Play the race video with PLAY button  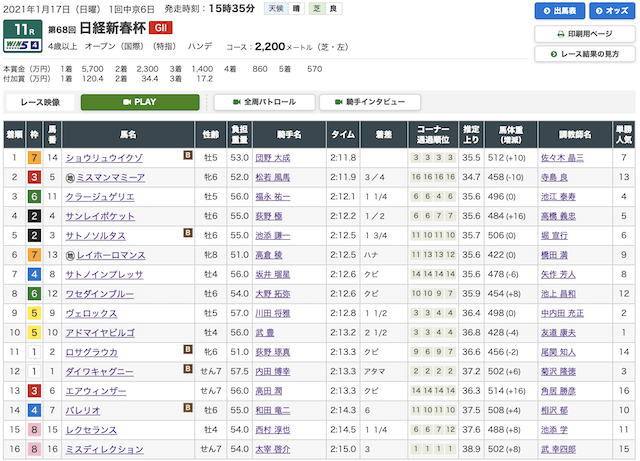pos(140,102)
